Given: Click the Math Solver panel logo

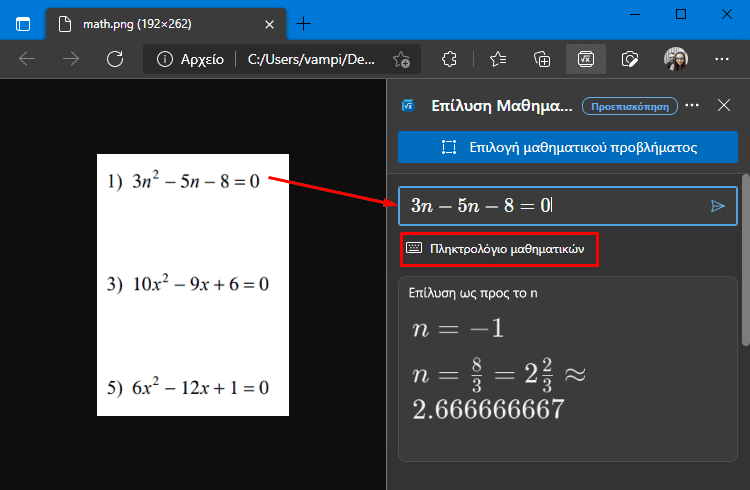Looking at the screenshot, I should pyautogui.click(x=408, y=106).
